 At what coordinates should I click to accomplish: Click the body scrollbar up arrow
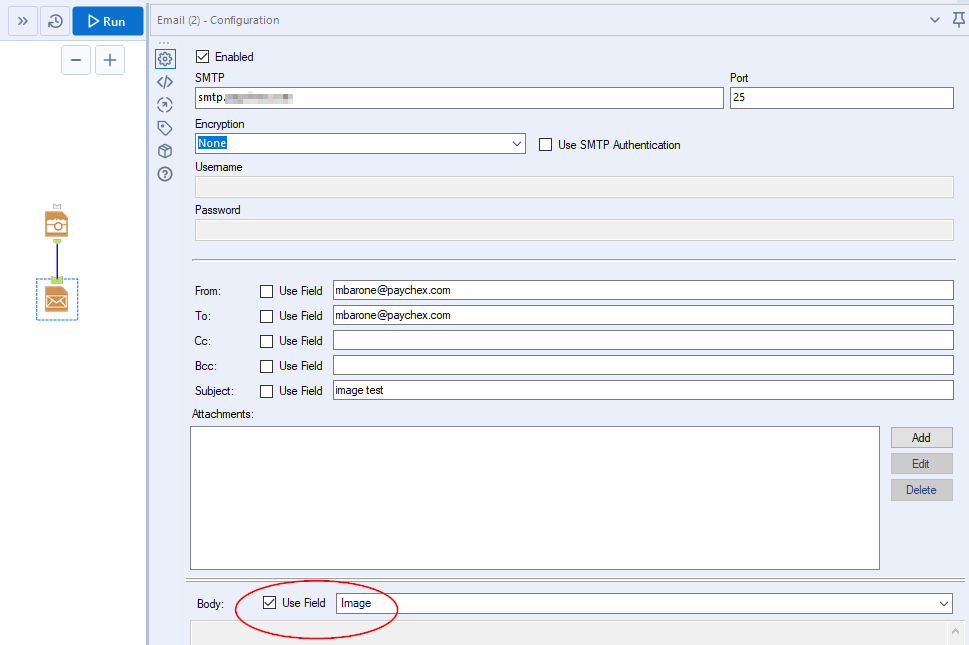[955, 631]
